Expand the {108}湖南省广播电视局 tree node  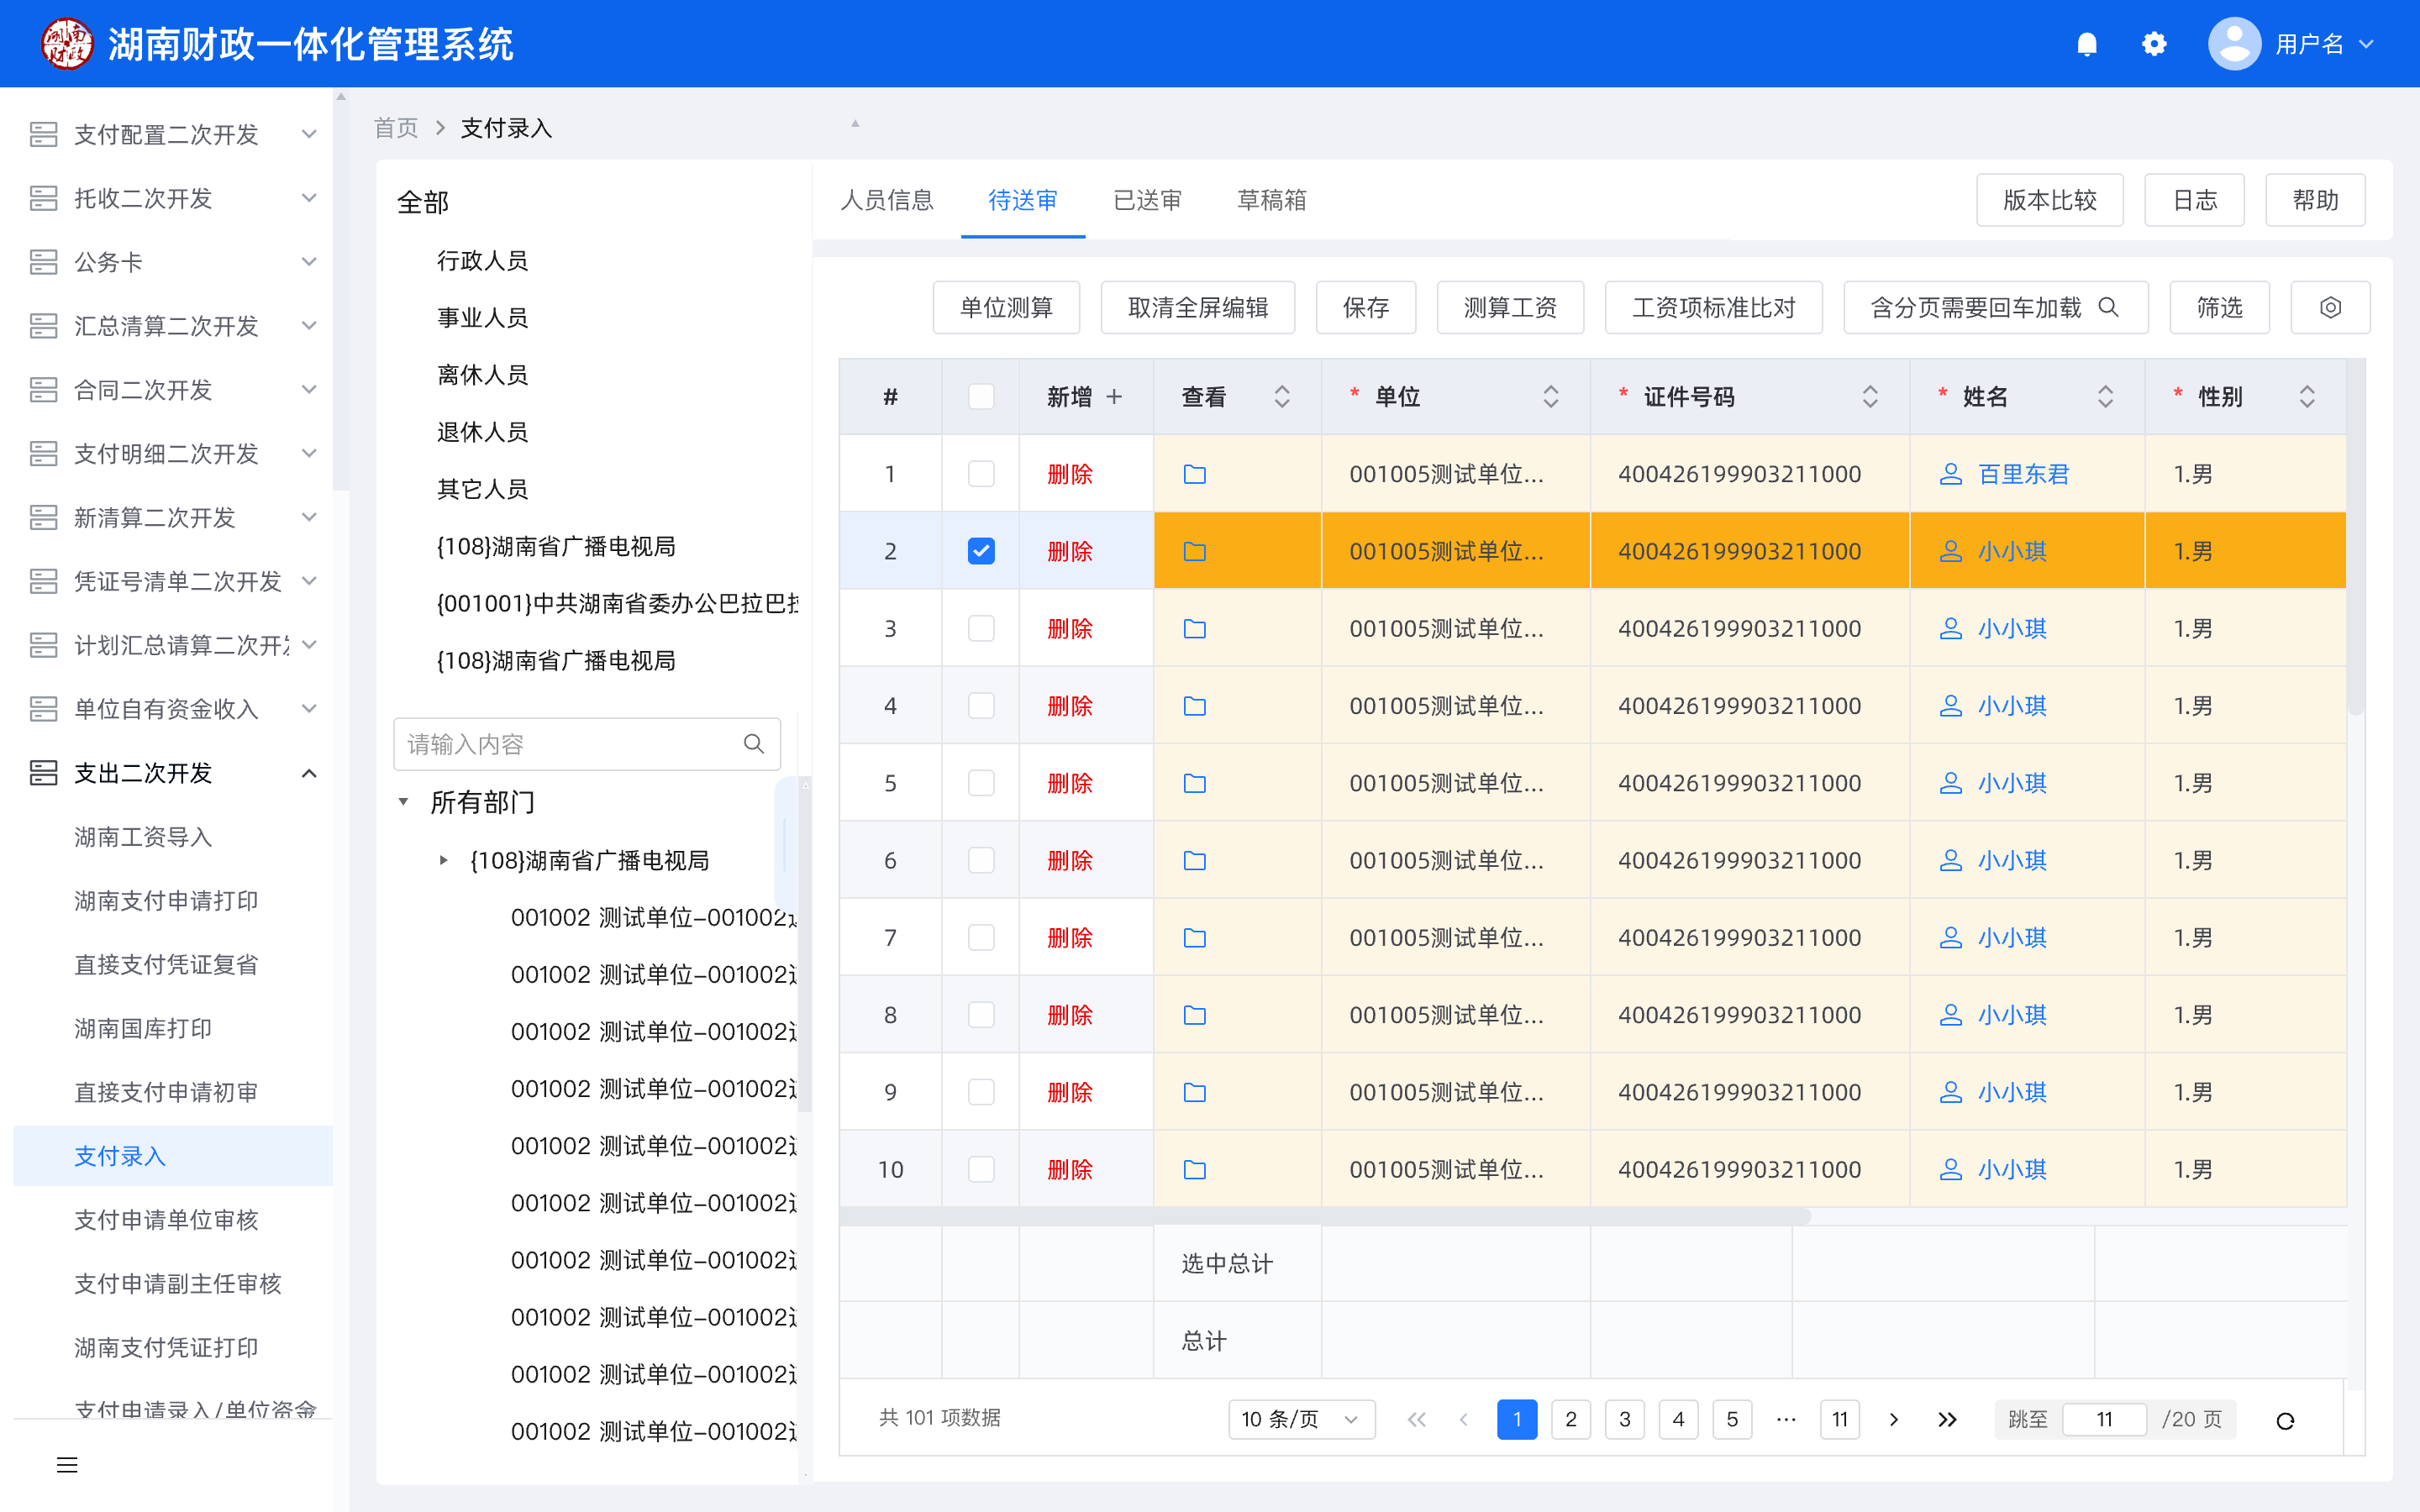tap(443, 860)
